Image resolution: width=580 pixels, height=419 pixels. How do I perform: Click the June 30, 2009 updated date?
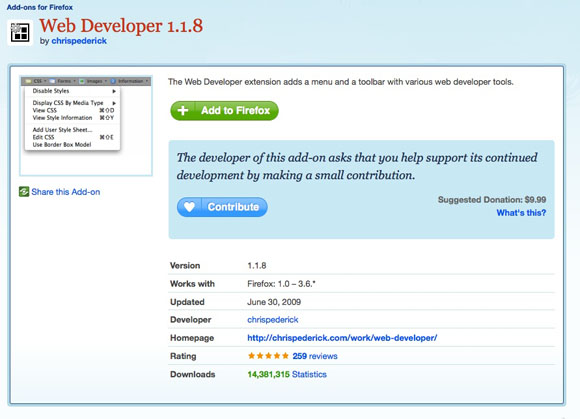[x=274, y=302]
